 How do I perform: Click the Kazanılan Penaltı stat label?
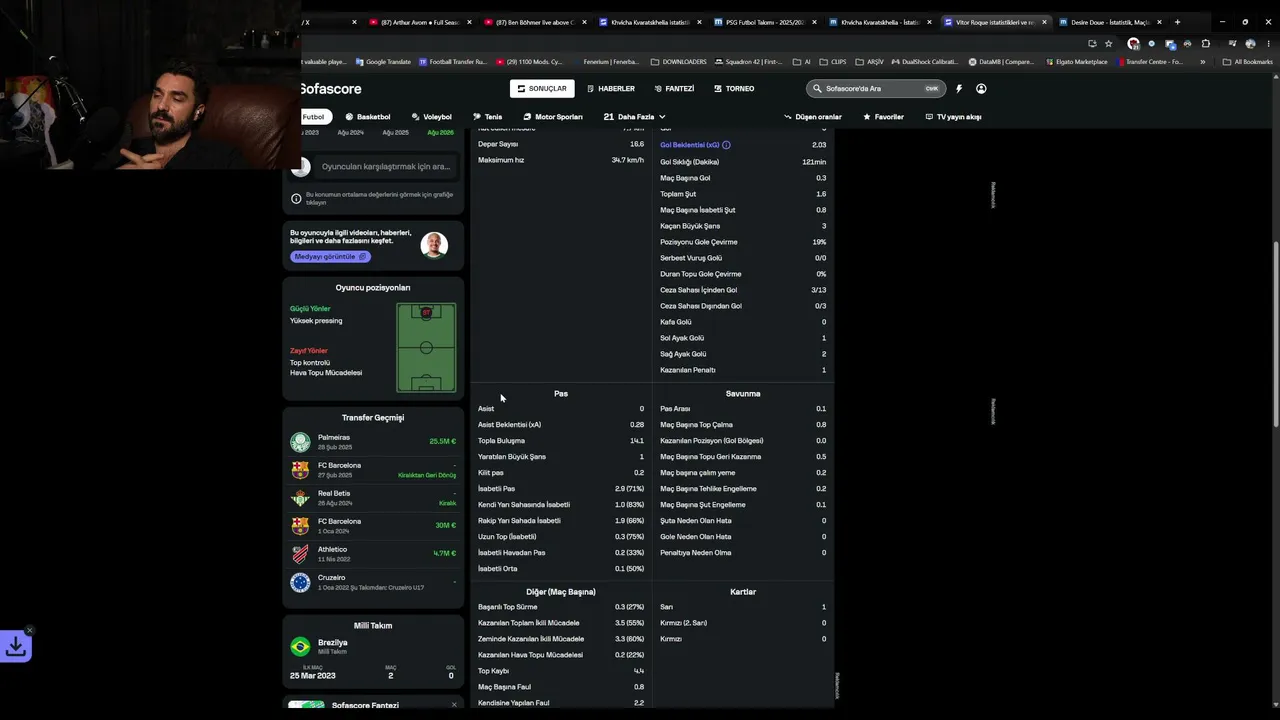pos(688,370)
